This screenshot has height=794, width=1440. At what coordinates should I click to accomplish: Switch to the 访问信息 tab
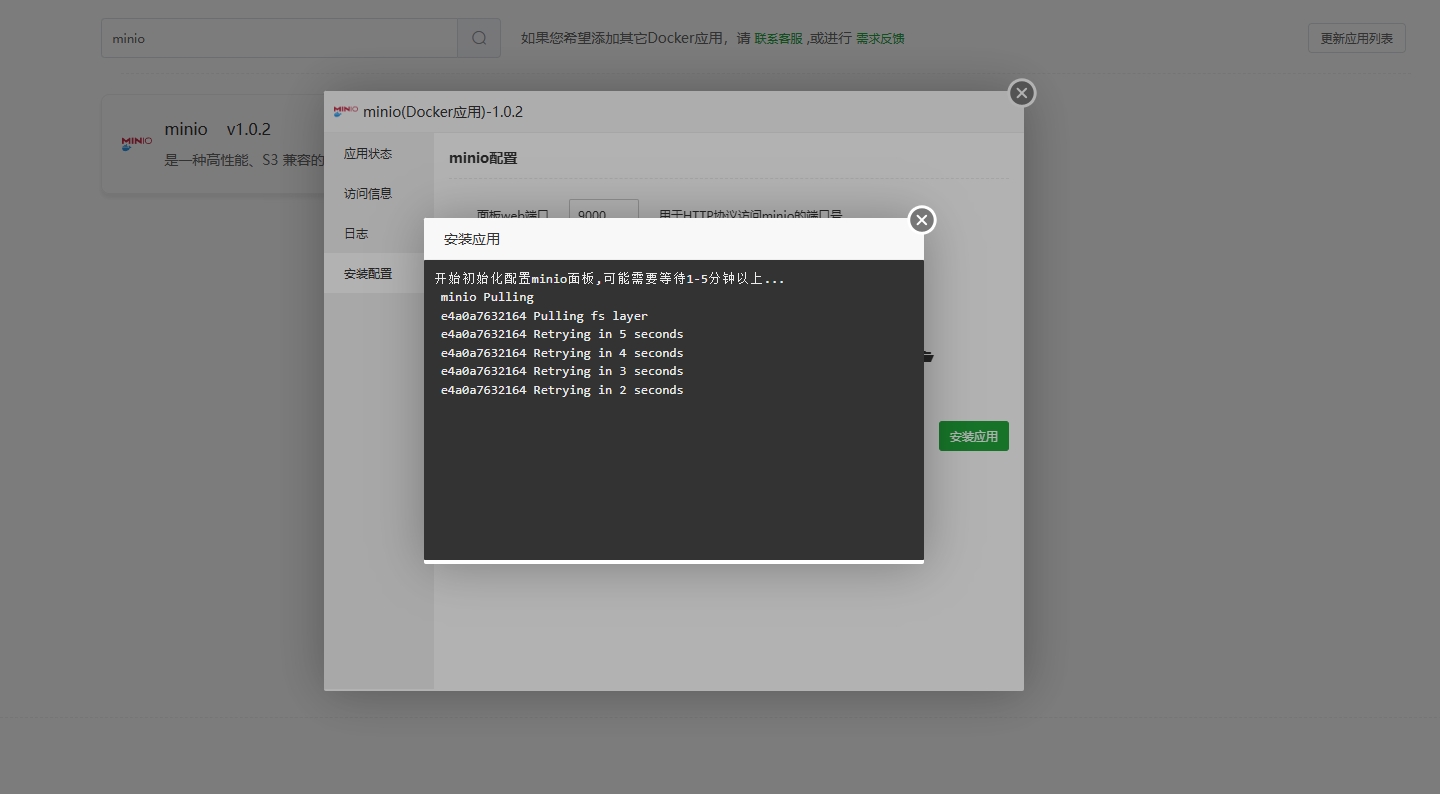pos(379,194)
